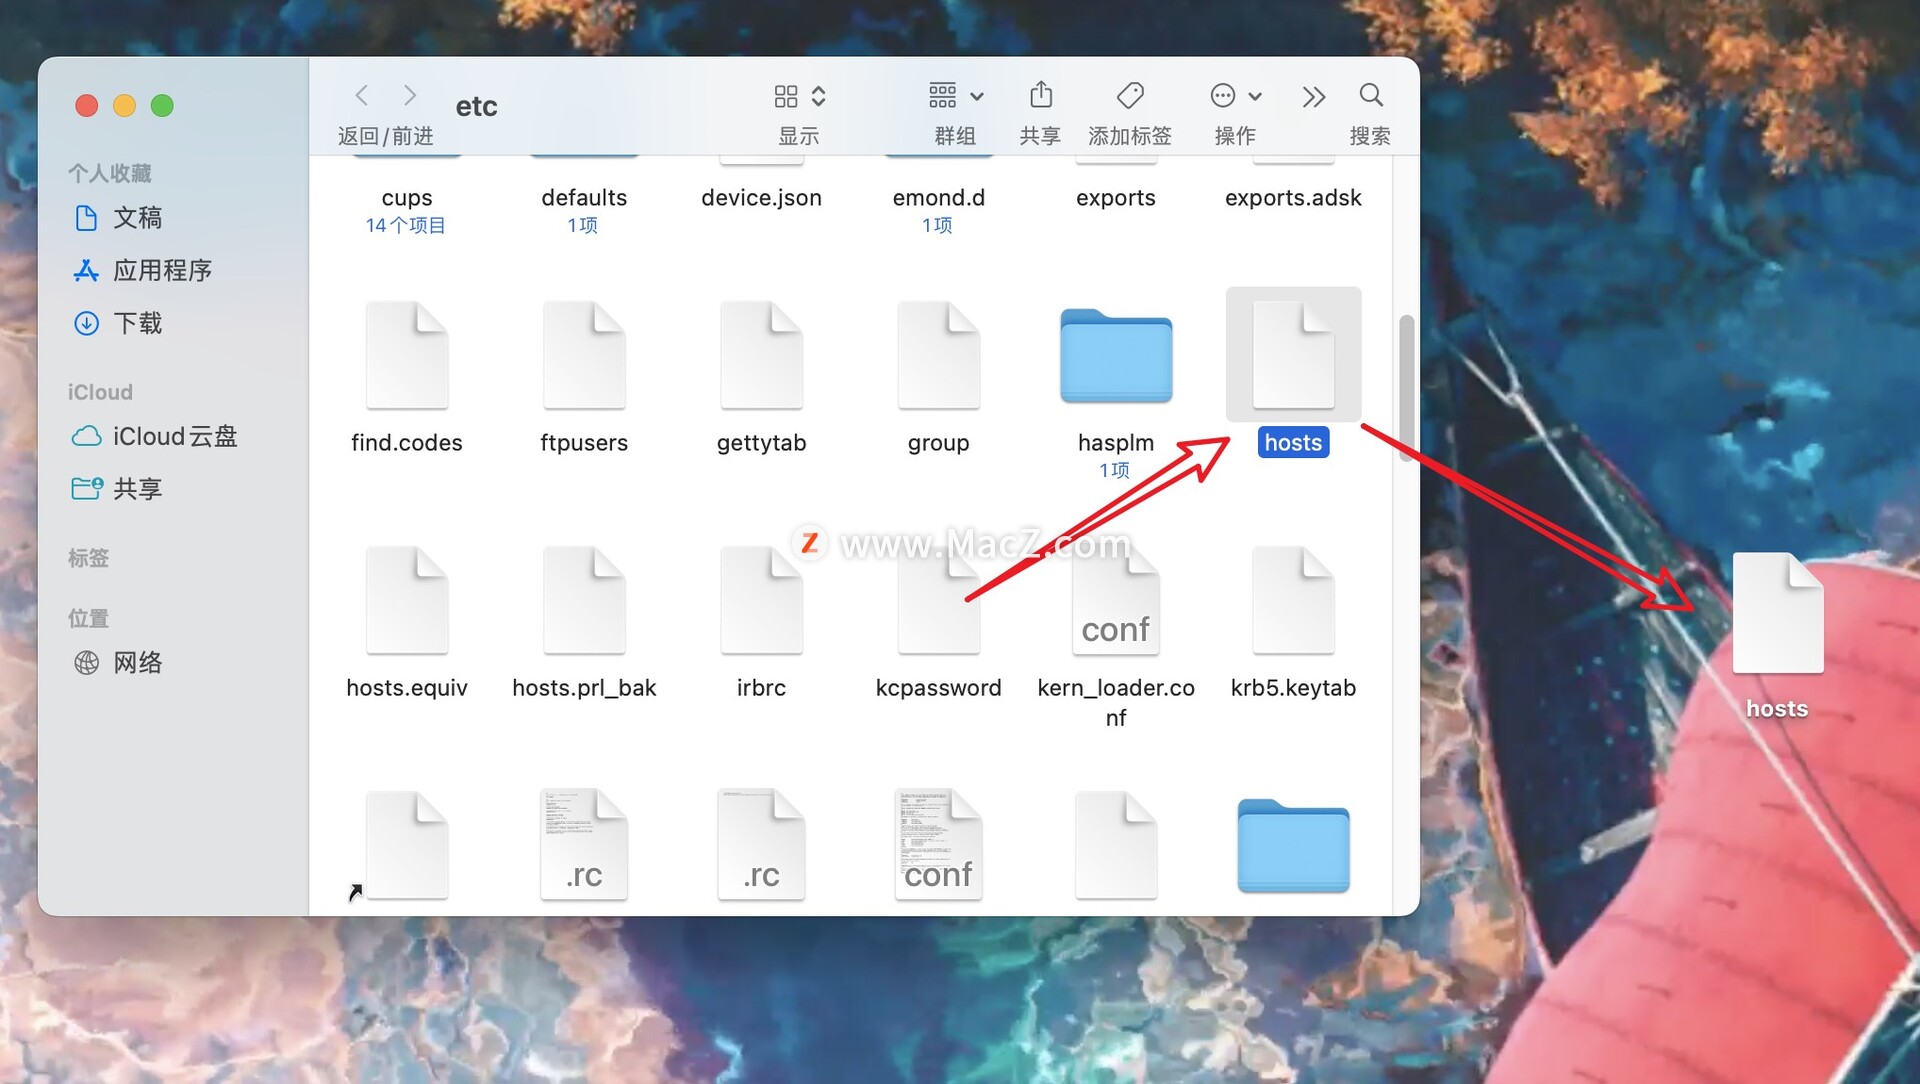The image size is (1920, 1084).
Task: Select the hosts.equiv file
Action: [406, 600]
